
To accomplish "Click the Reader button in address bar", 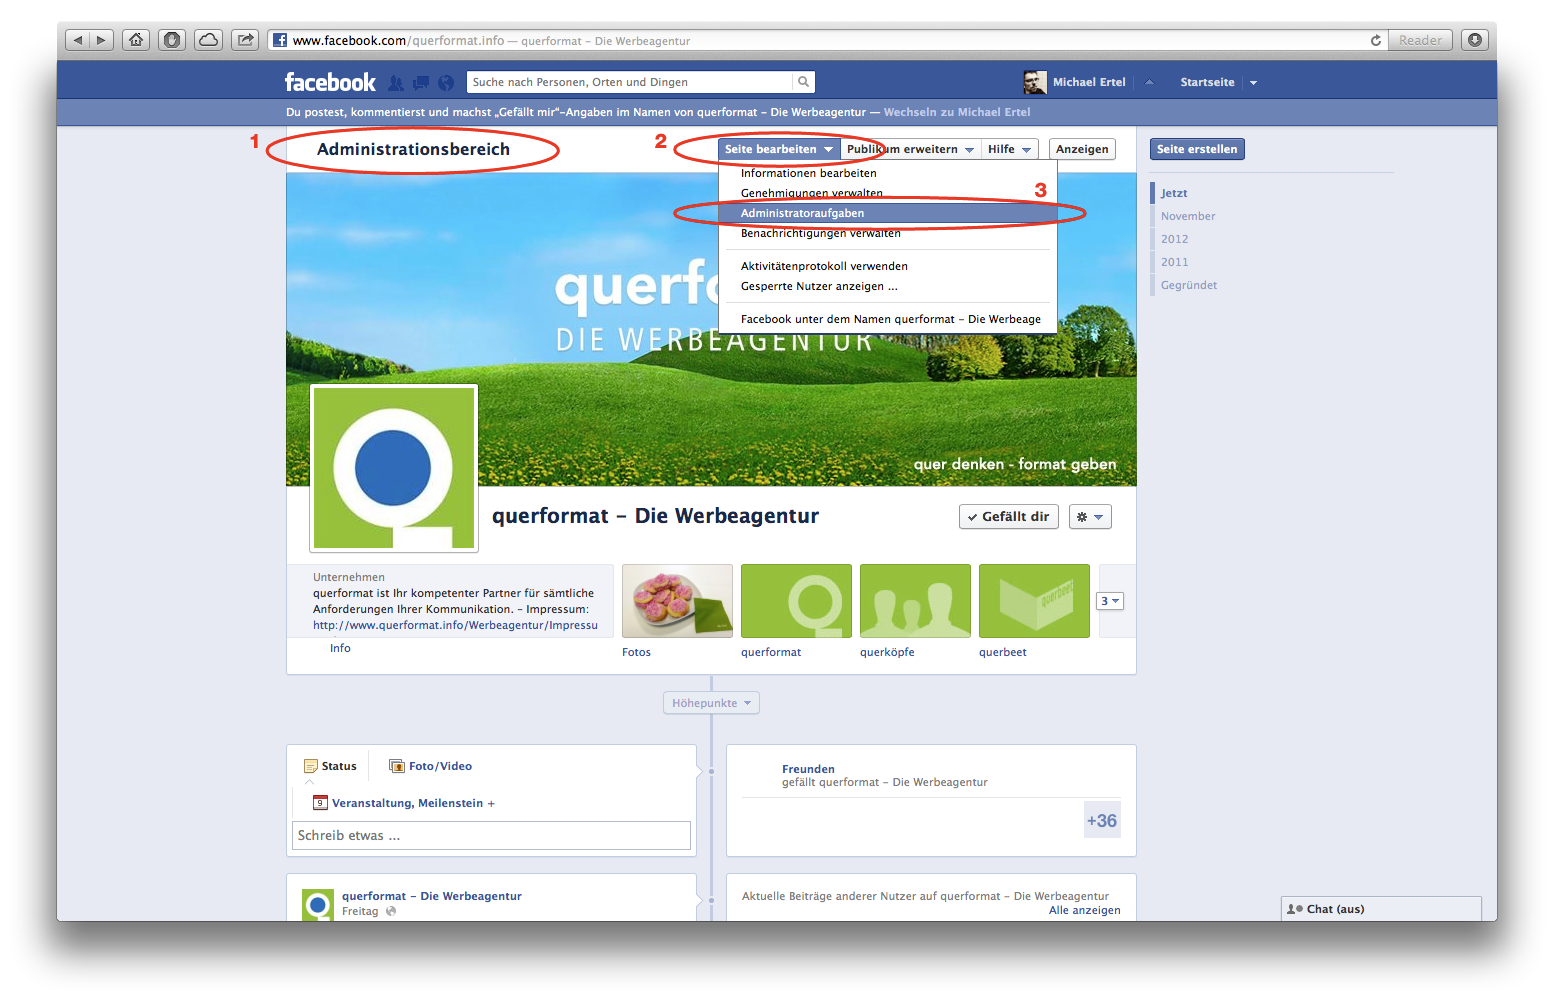I will (x=1420, y=40).
